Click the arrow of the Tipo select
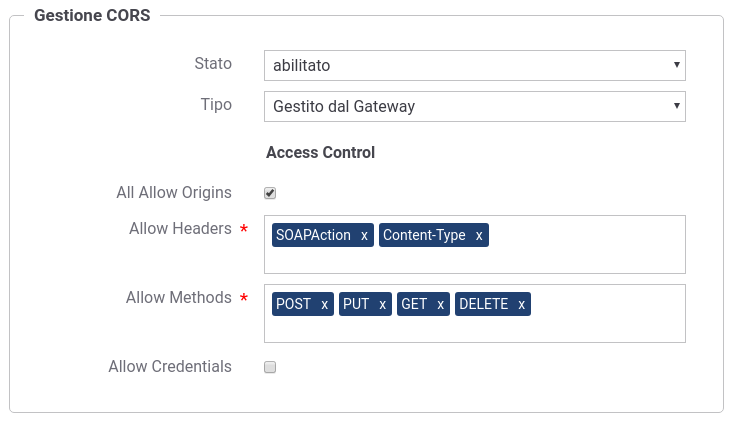738x421 pixels. click(676, 106)
